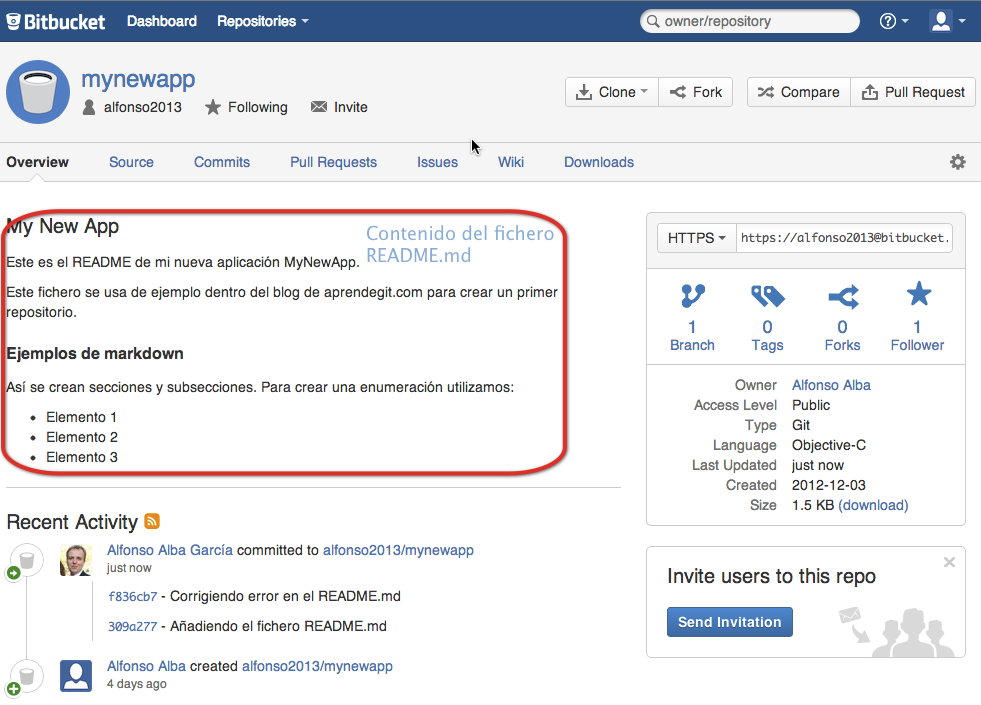
Task: Click the Branch icon in stats panel
Action: pyautogui.click(x=692, y=296)
